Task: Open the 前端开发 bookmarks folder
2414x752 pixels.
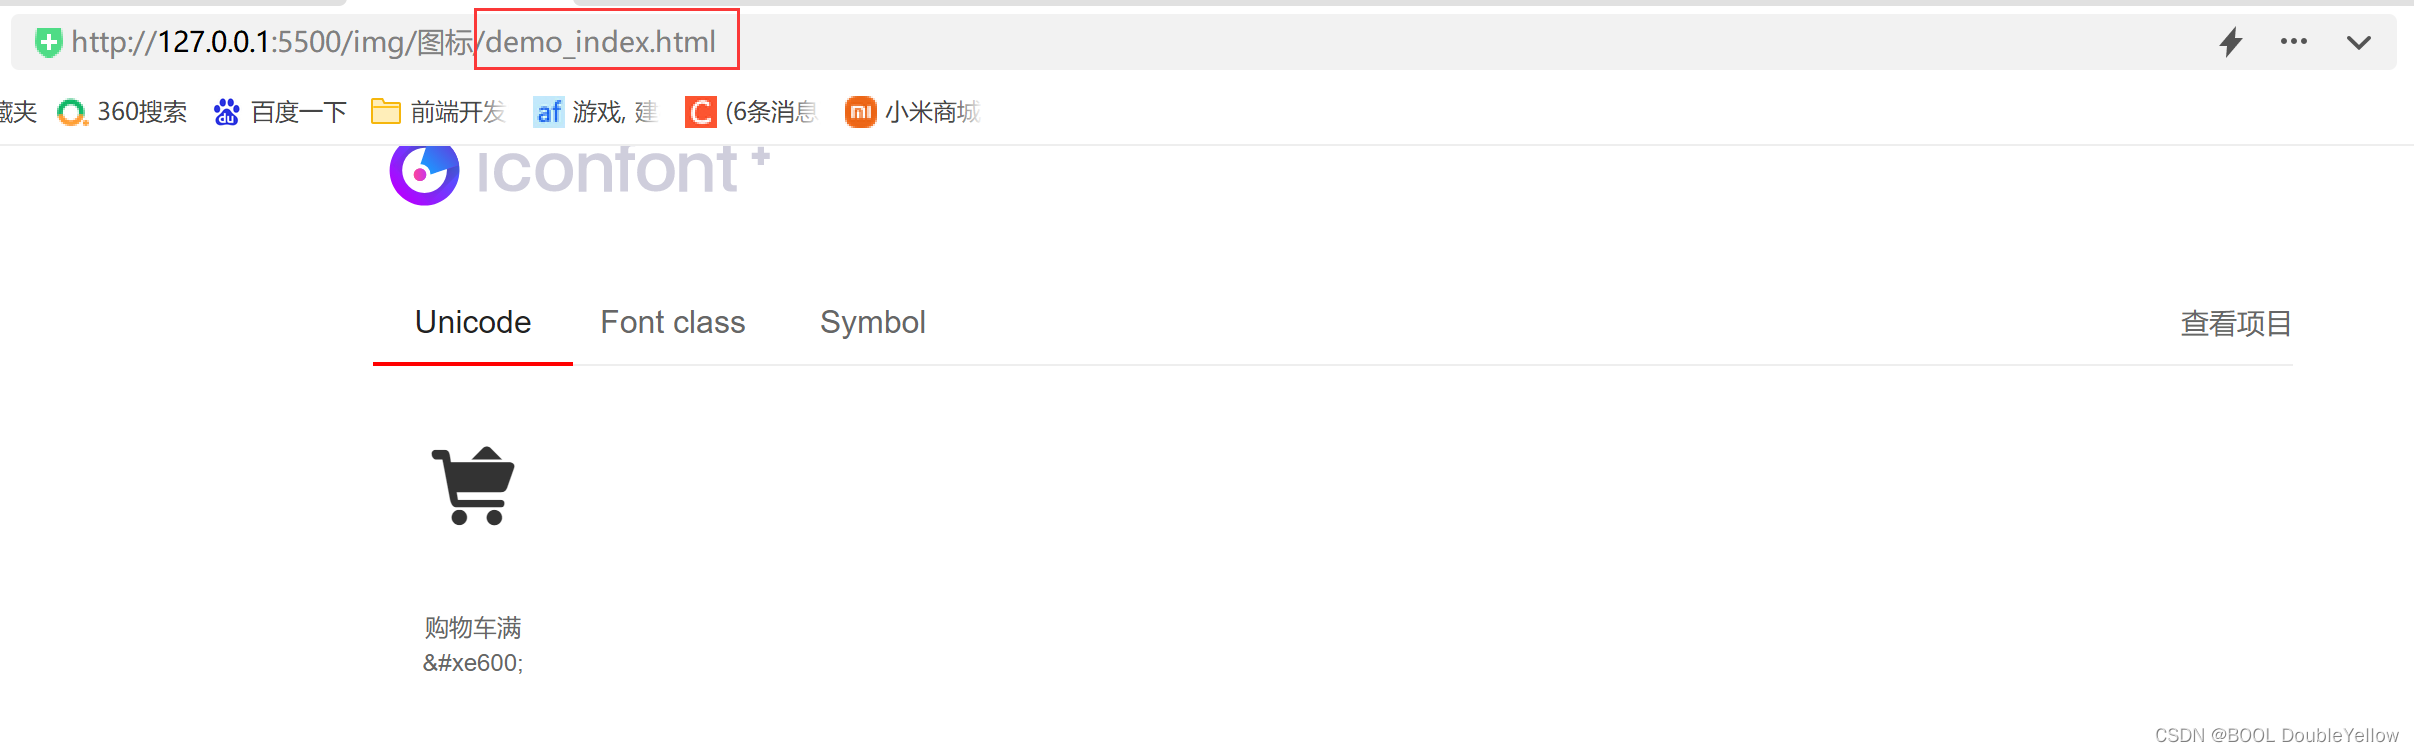Action: click(x=385, y=112)
